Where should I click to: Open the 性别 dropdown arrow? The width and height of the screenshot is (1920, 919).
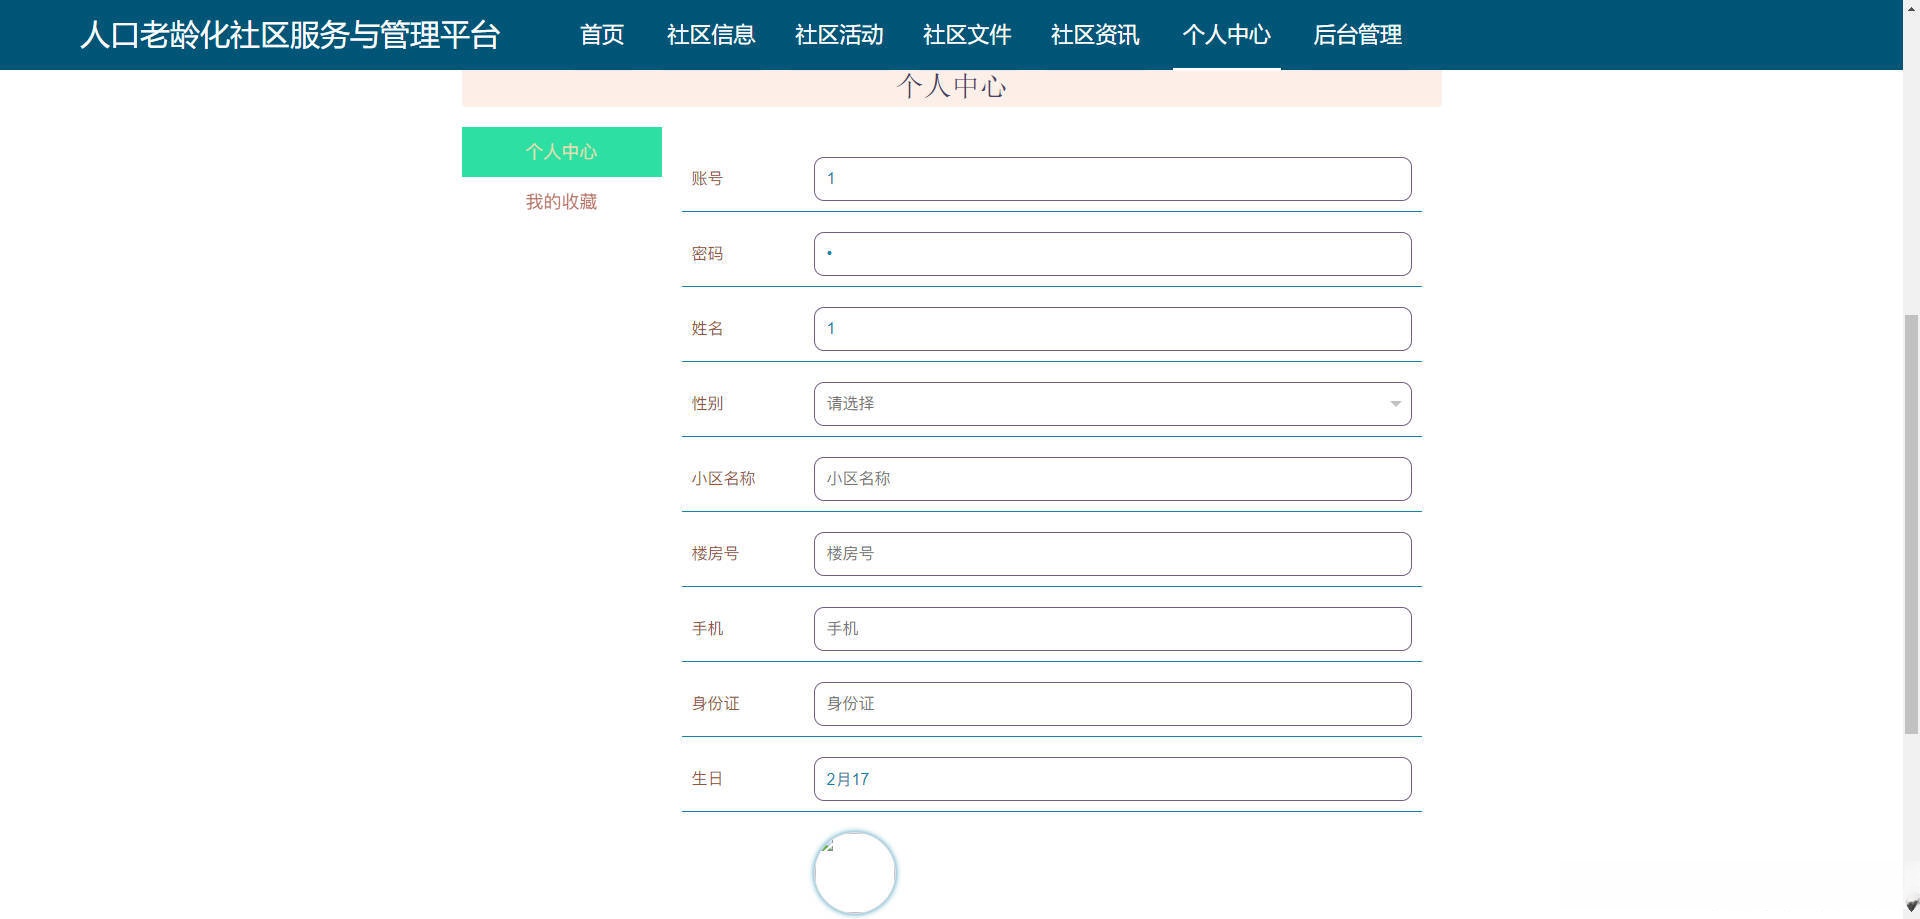pyautogui.click(x=1395, y=404)
